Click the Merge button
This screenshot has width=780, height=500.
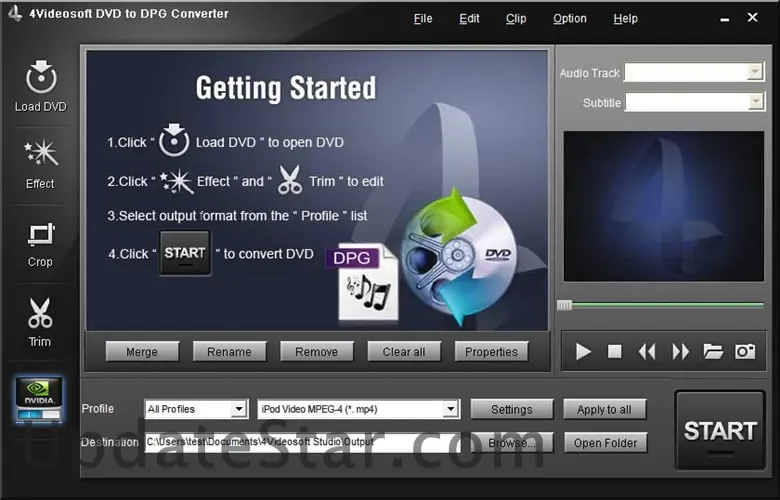[x=142, y=351]
